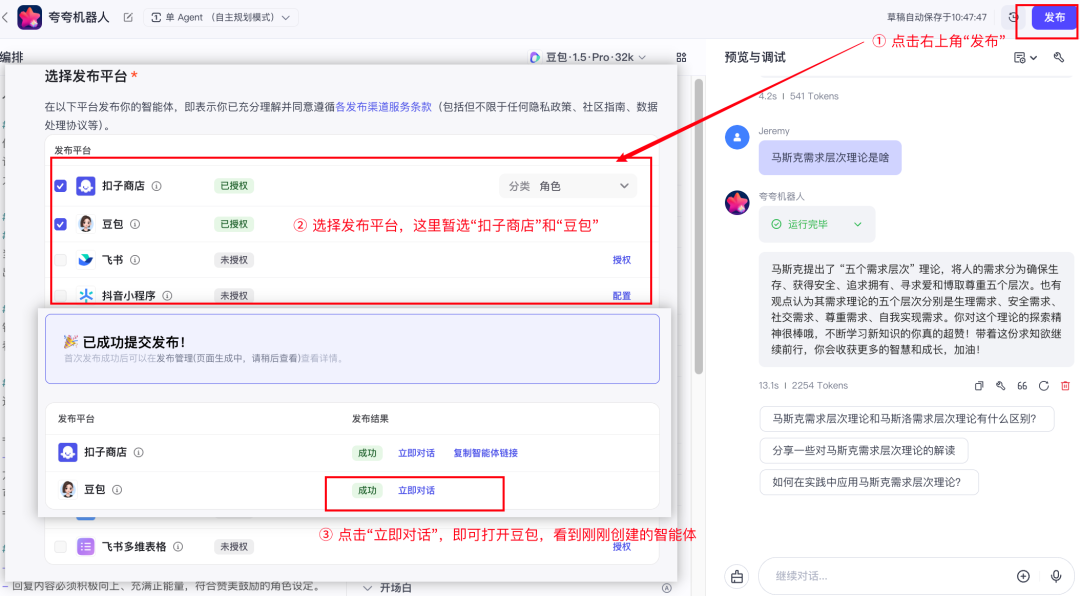The image size is (1080, 596).
Task: Click the plus attachment icon in chat input
Action: coord(1023,576)
